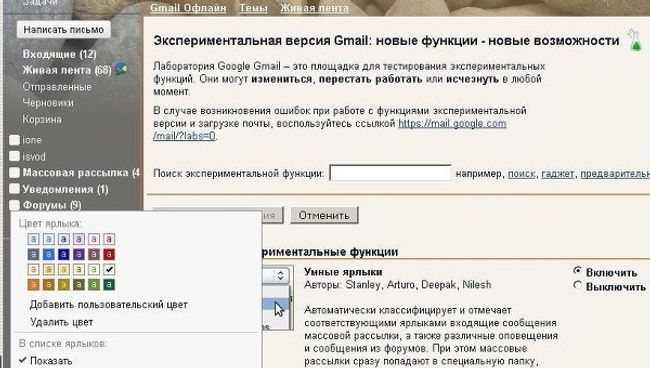
Task: Click the green Labs flask icon
Action: click(635, 40)
